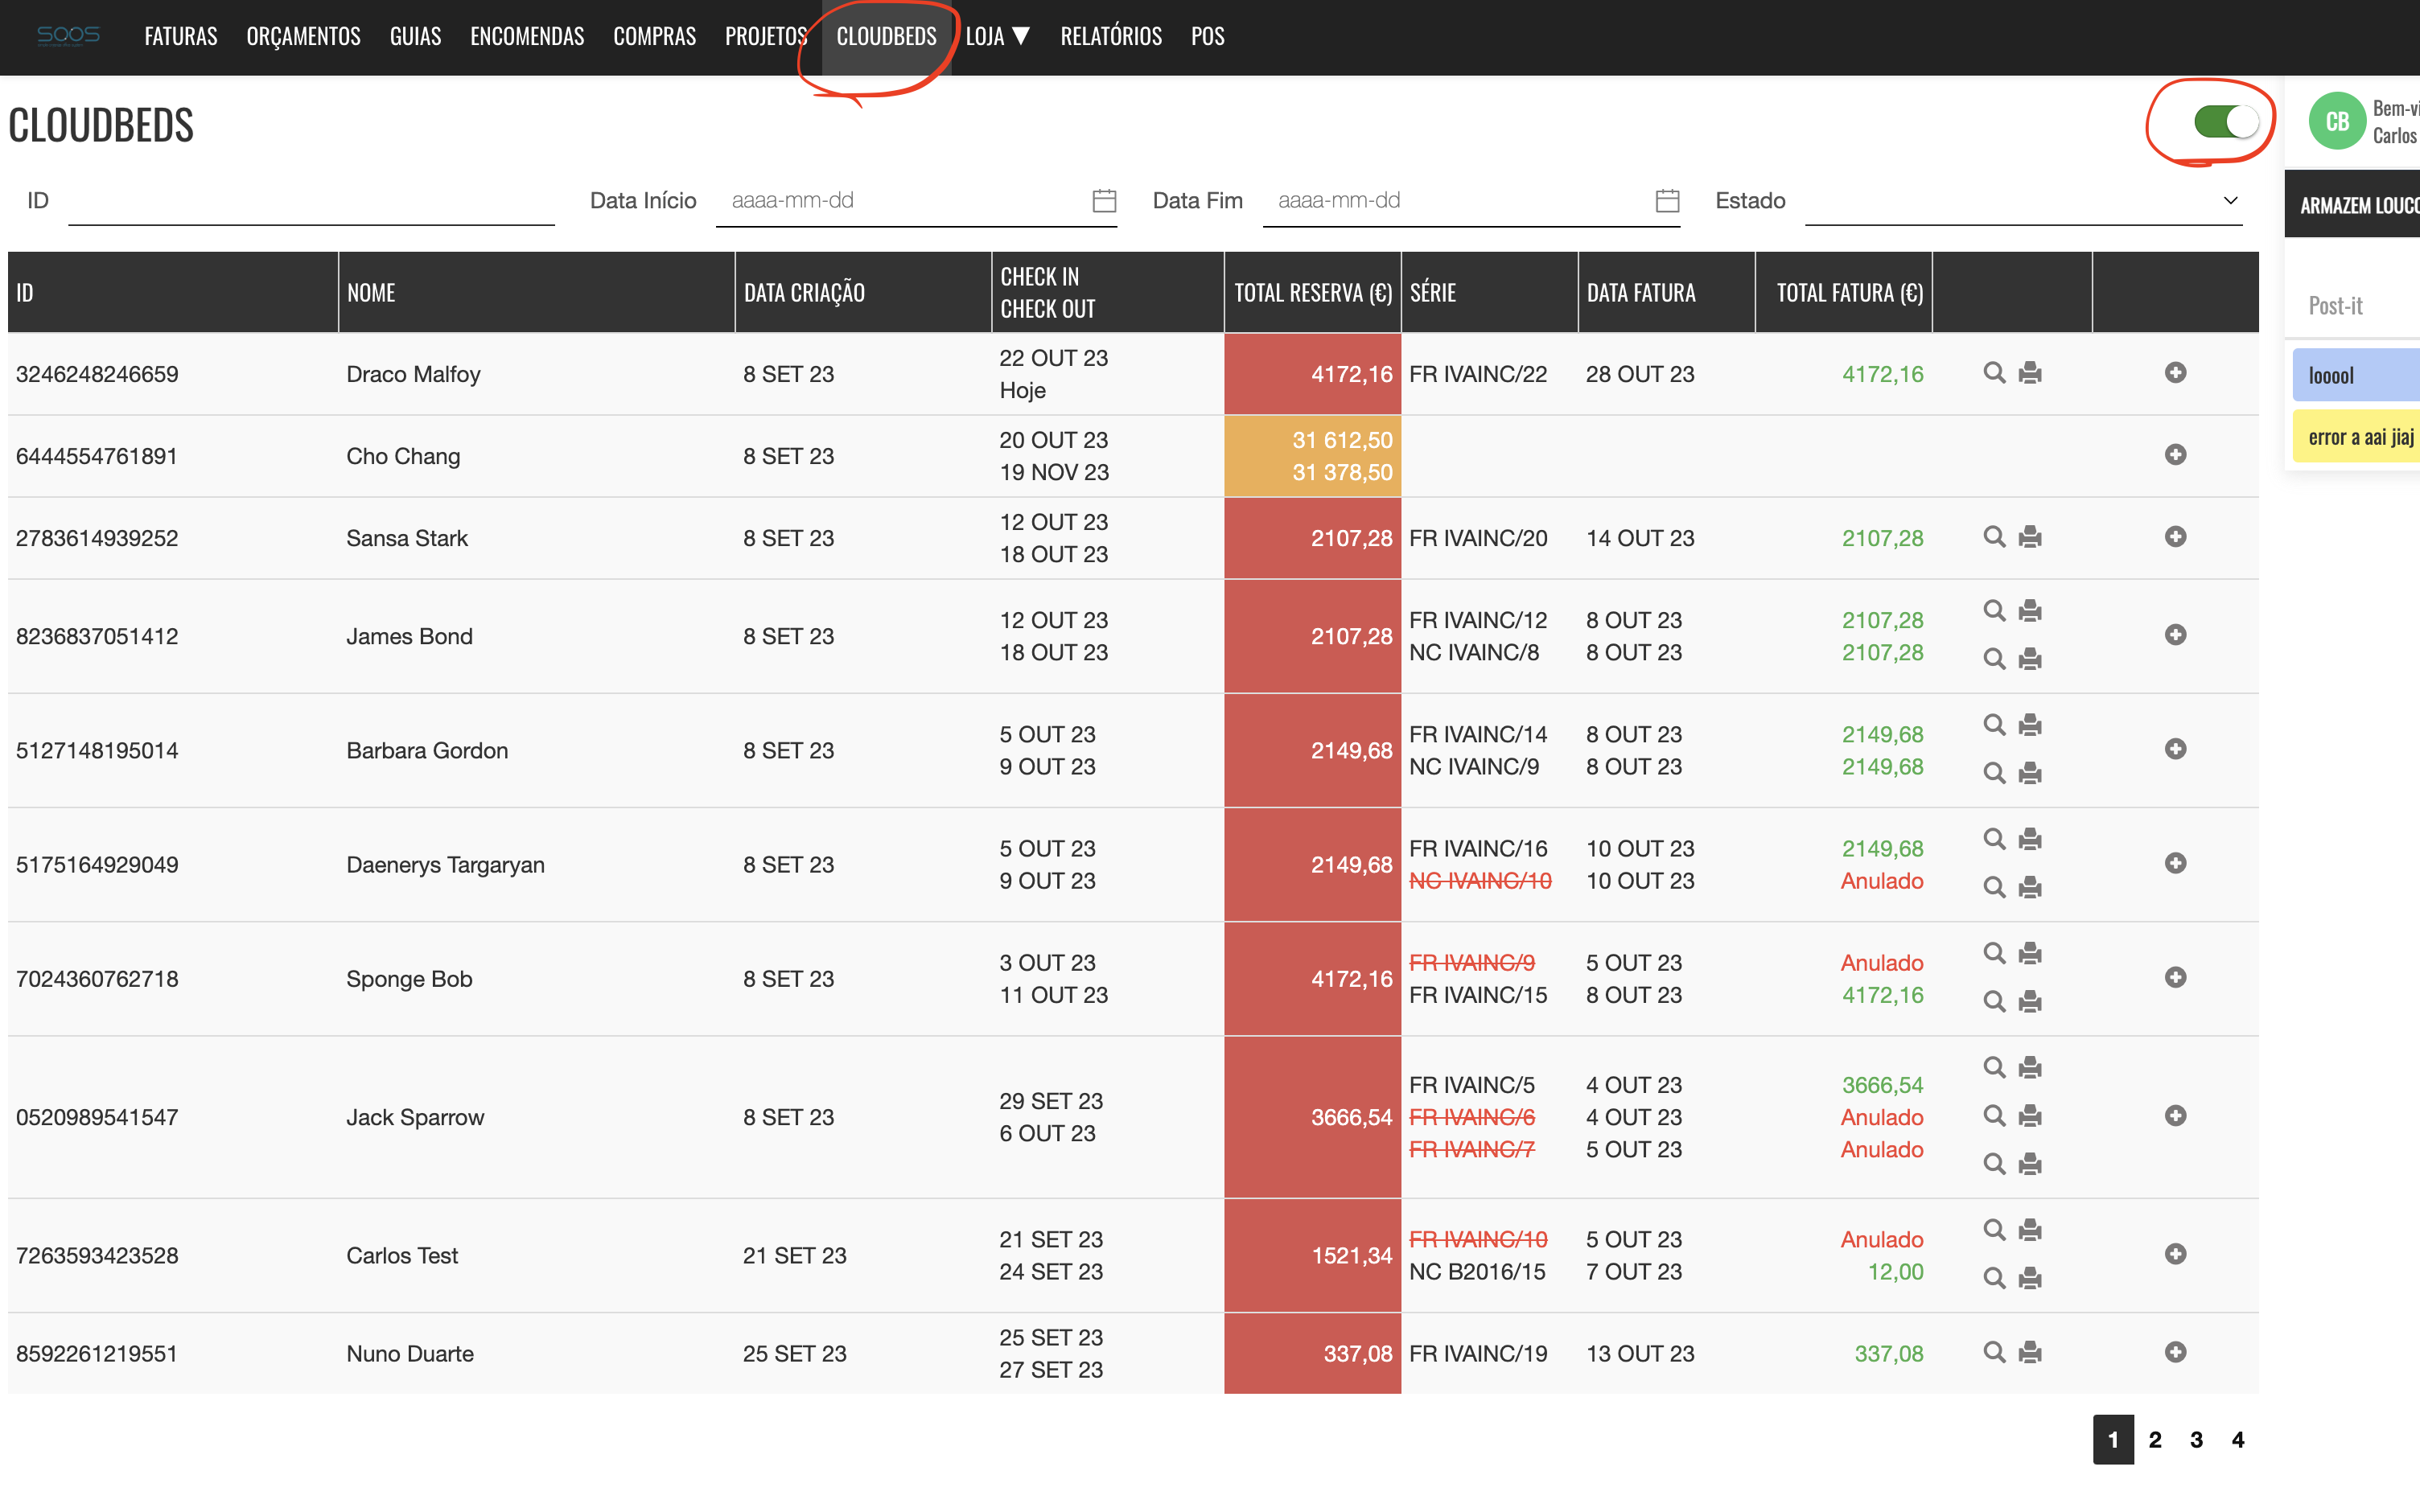Open the CLOUDBEDS tab
2420x1512 pixels.
click(x=886, y=36)
